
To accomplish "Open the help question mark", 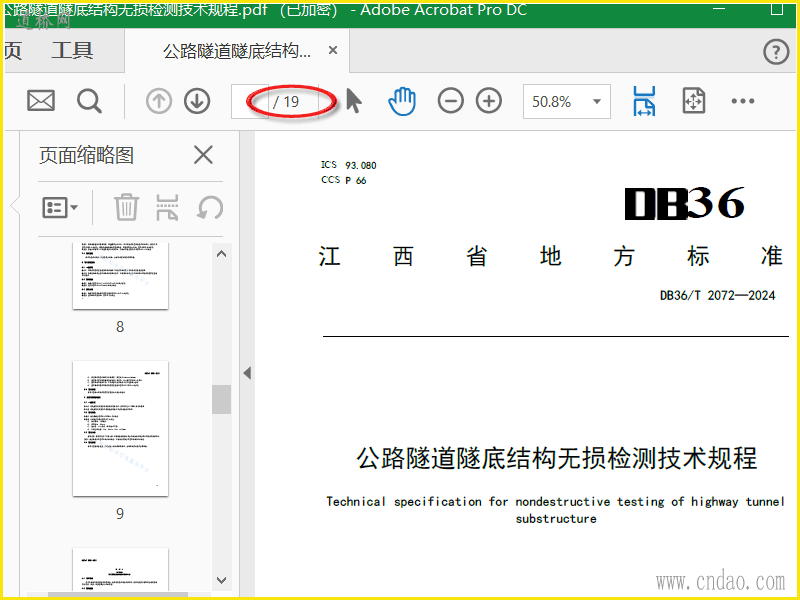I will coord(776,52).
